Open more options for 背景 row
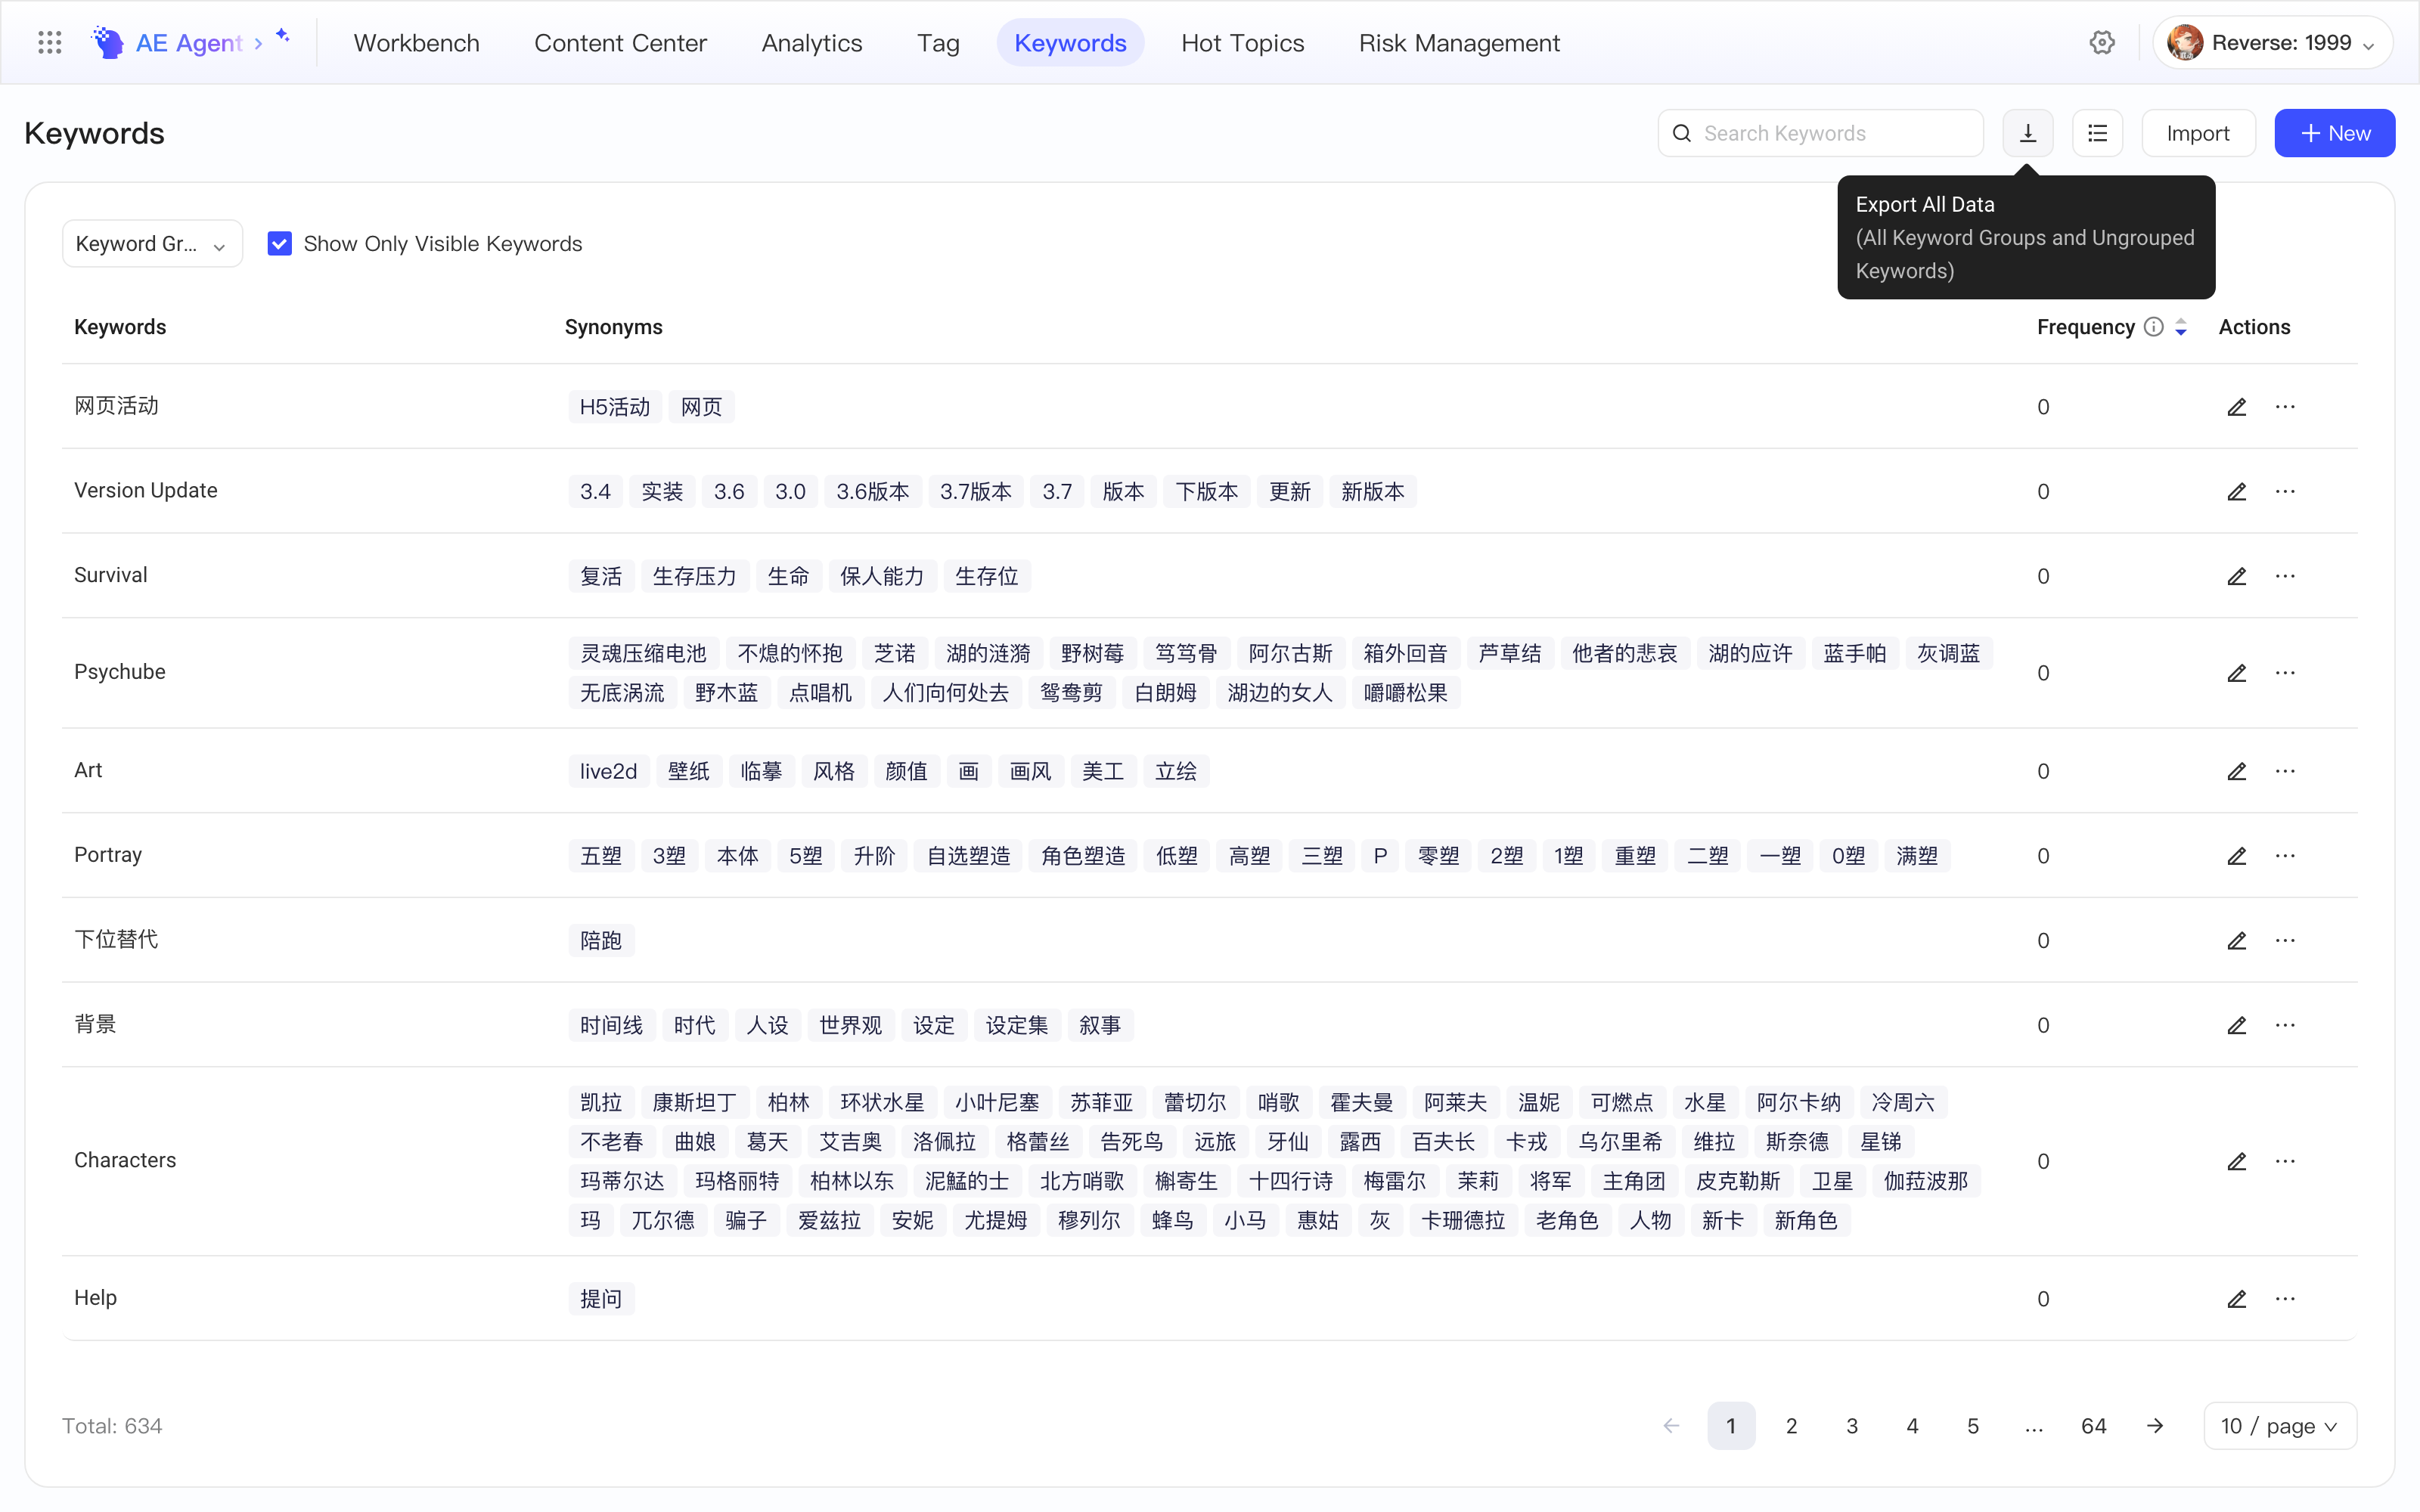 (x=2285, y=1025)
